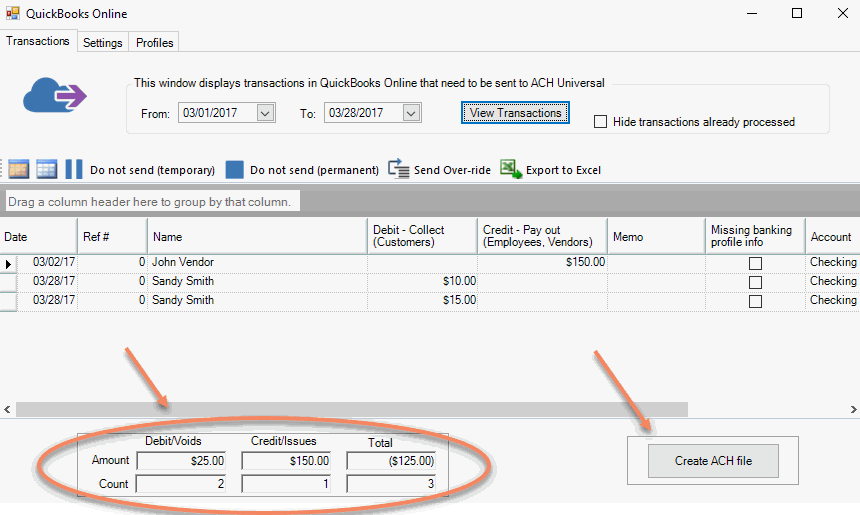Click the Do not send (permanent) stop icon
This screenshot has width=860, height=515.
234,169
